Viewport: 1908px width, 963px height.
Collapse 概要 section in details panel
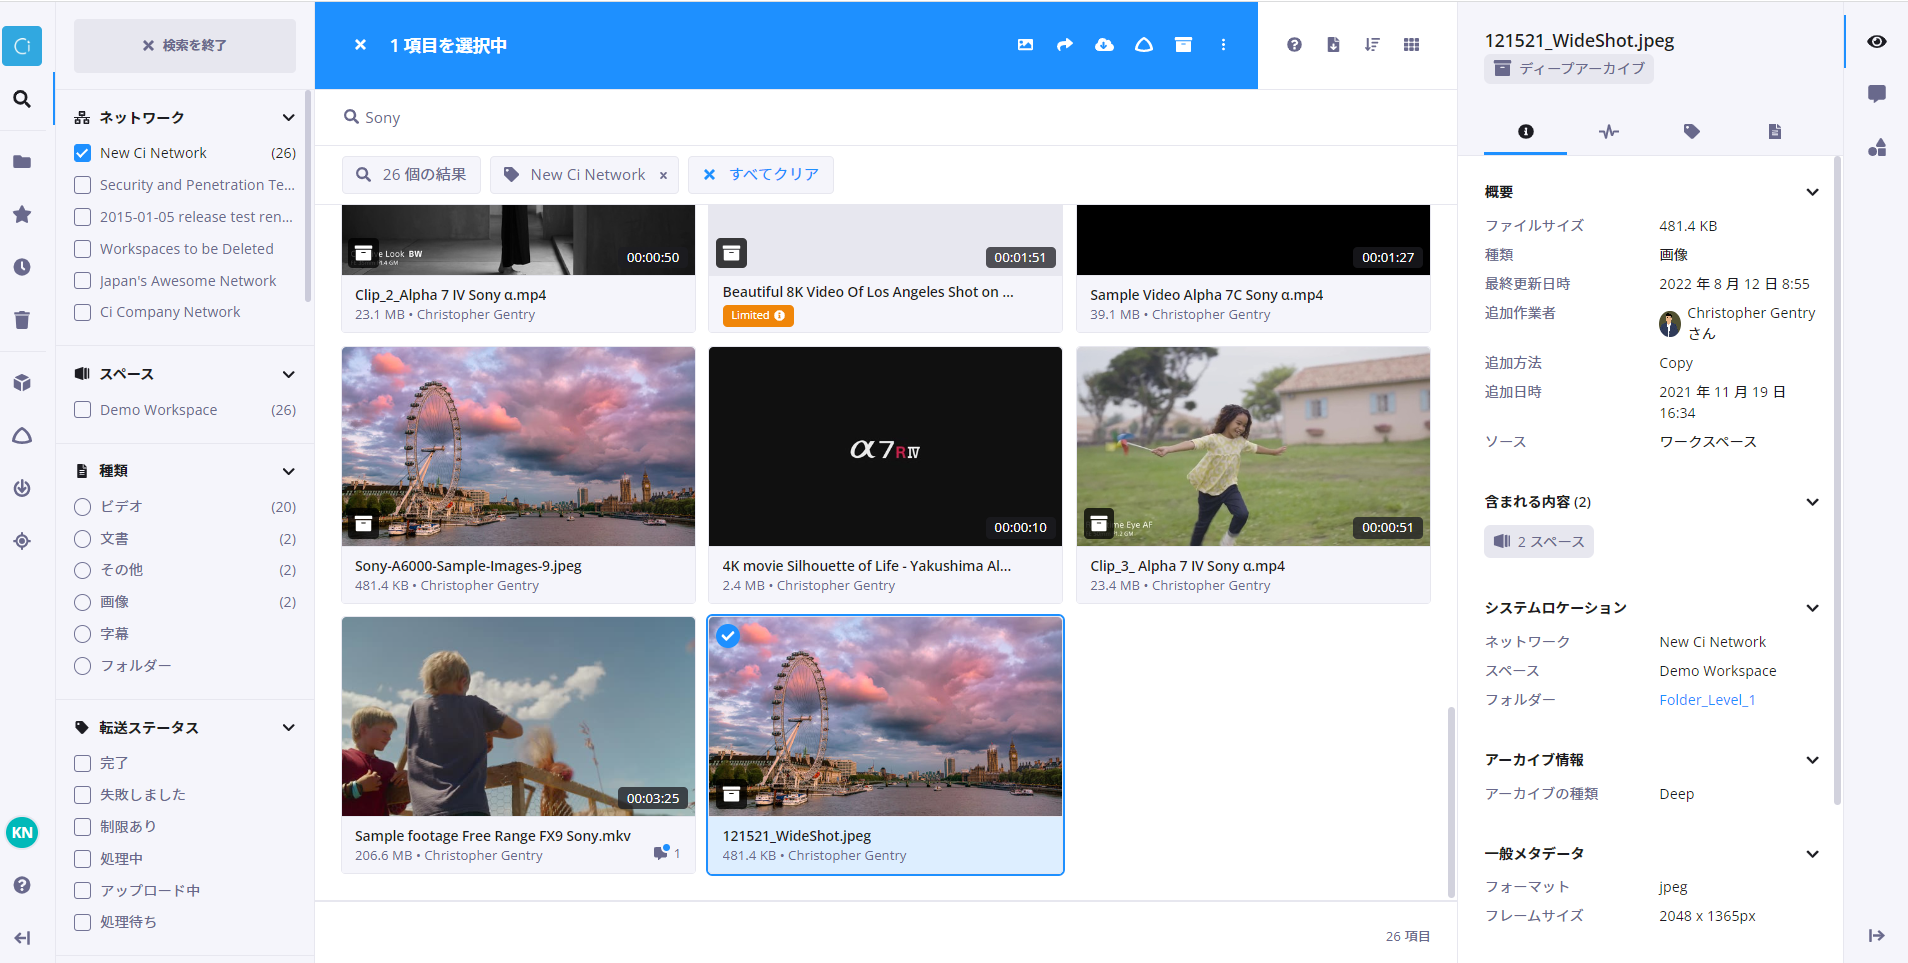coord(1812,192)
